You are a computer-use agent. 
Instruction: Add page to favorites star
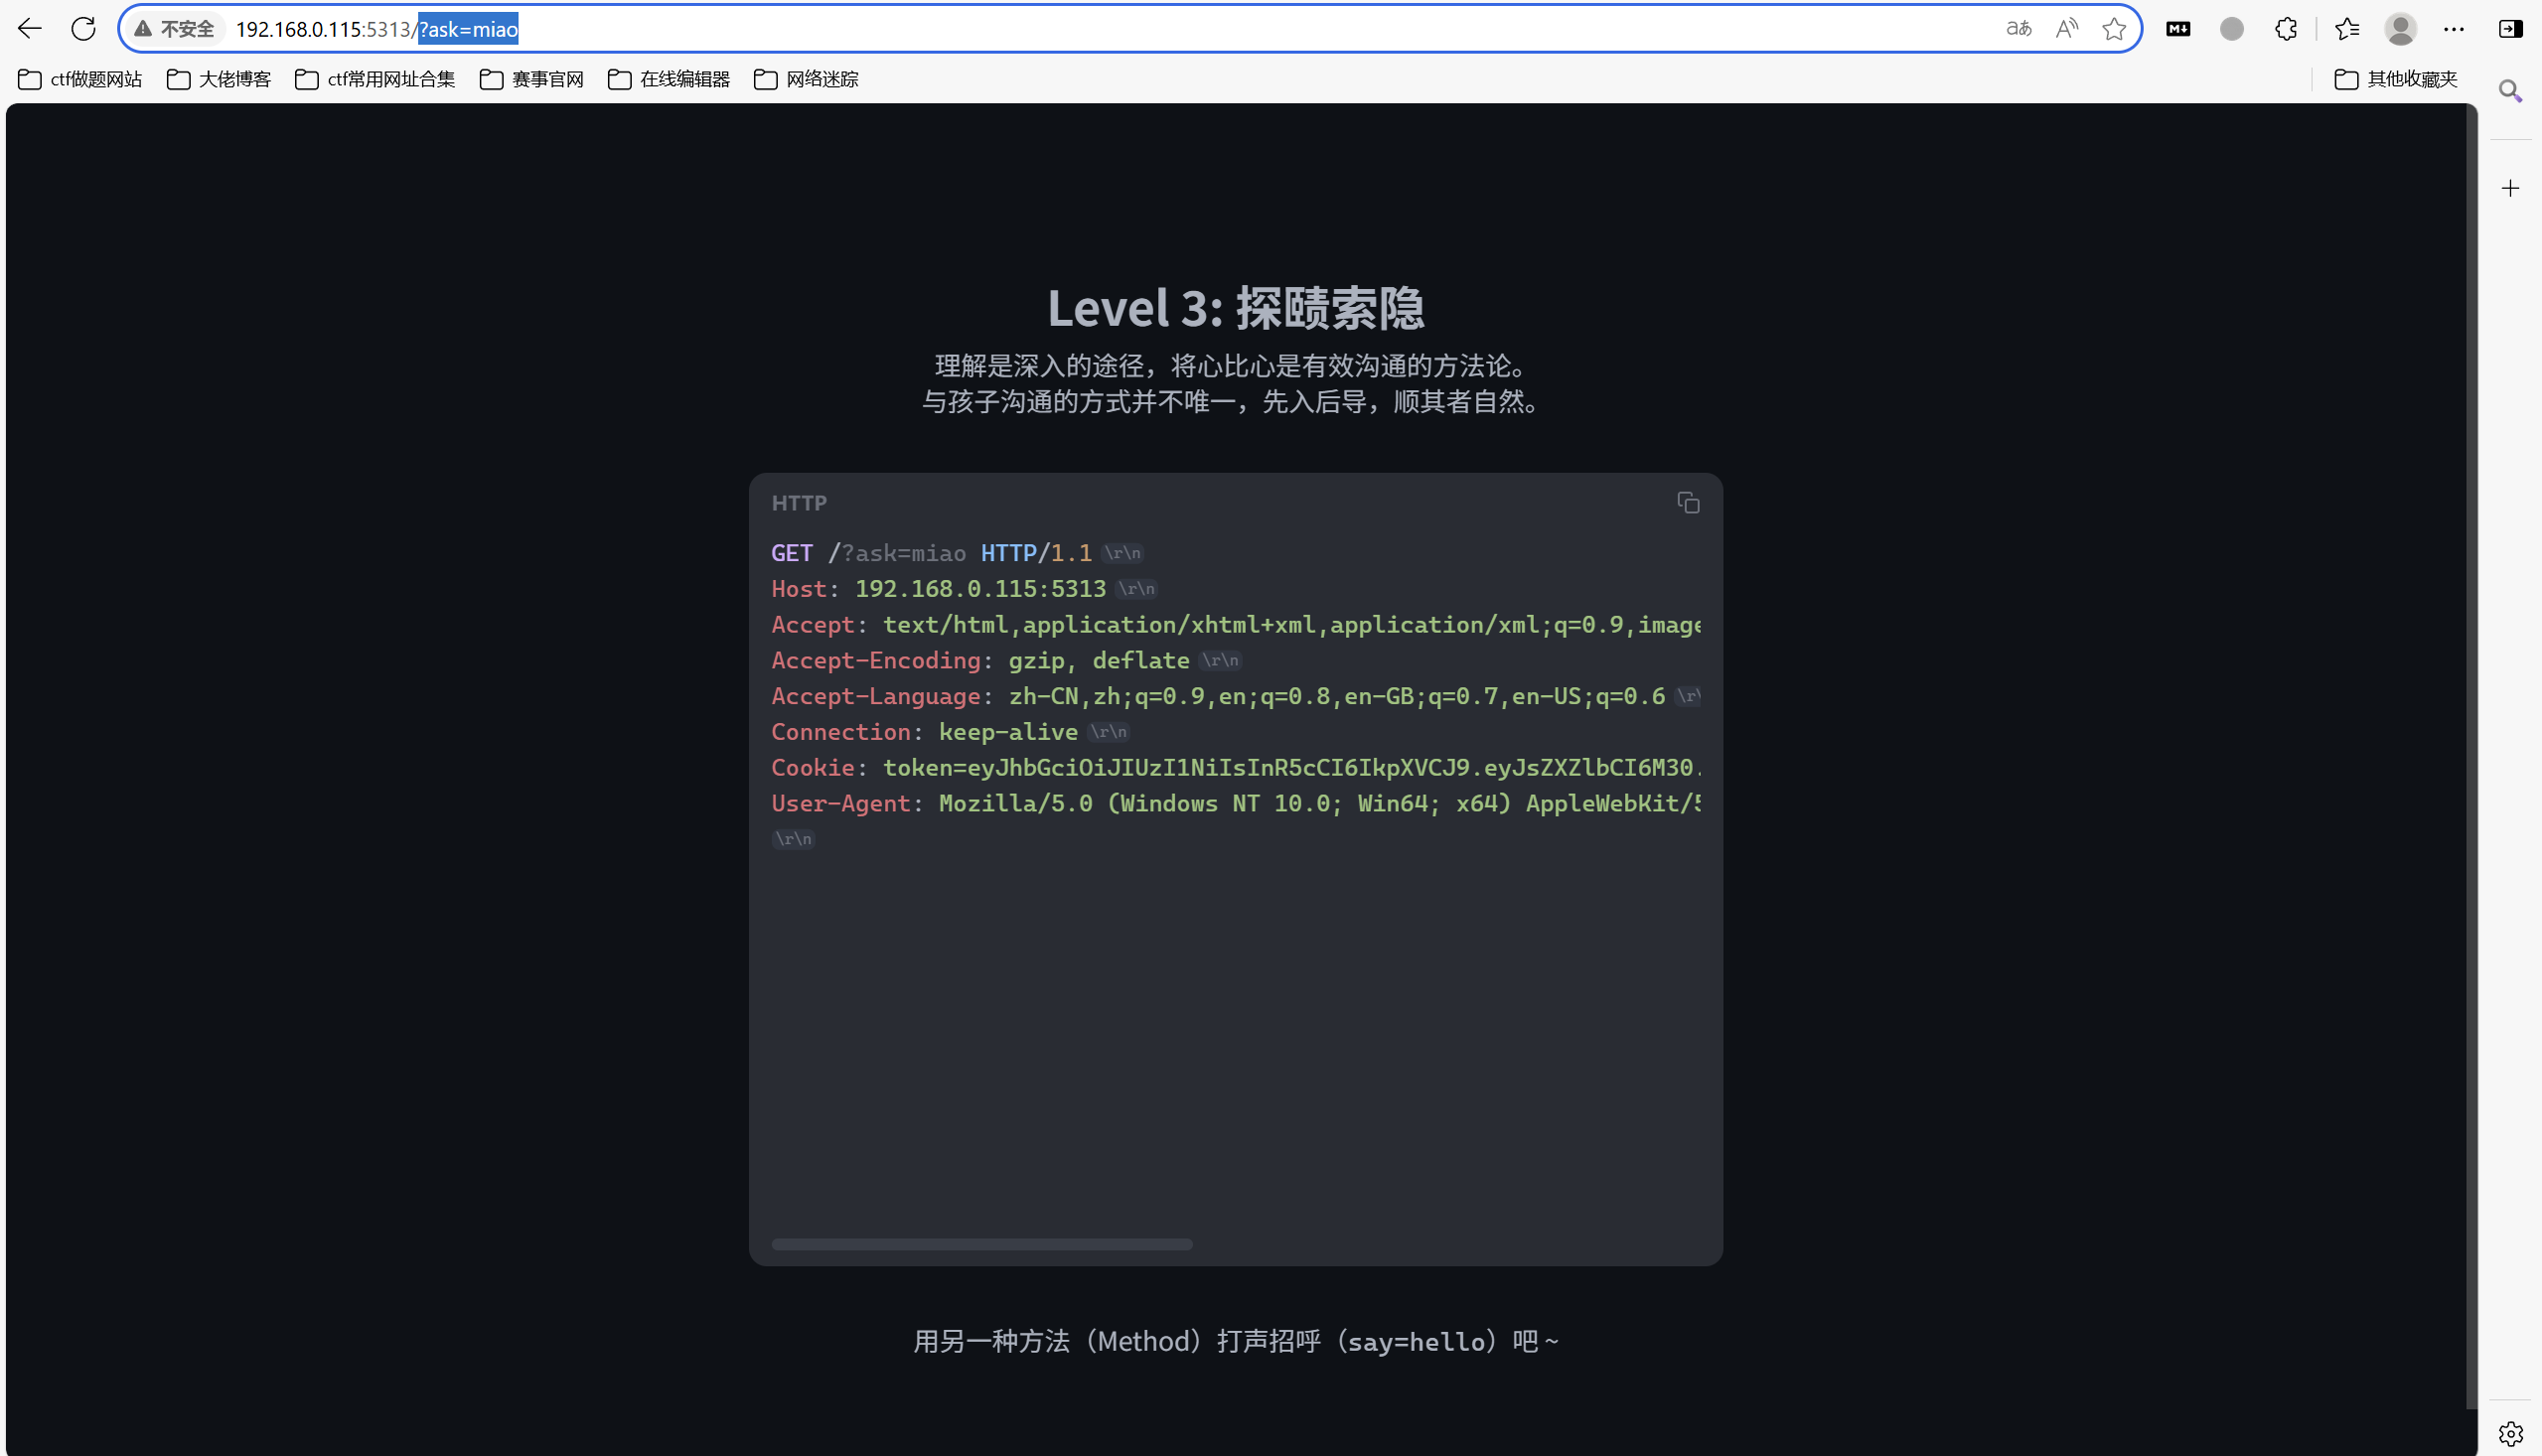click(2114, 29)
